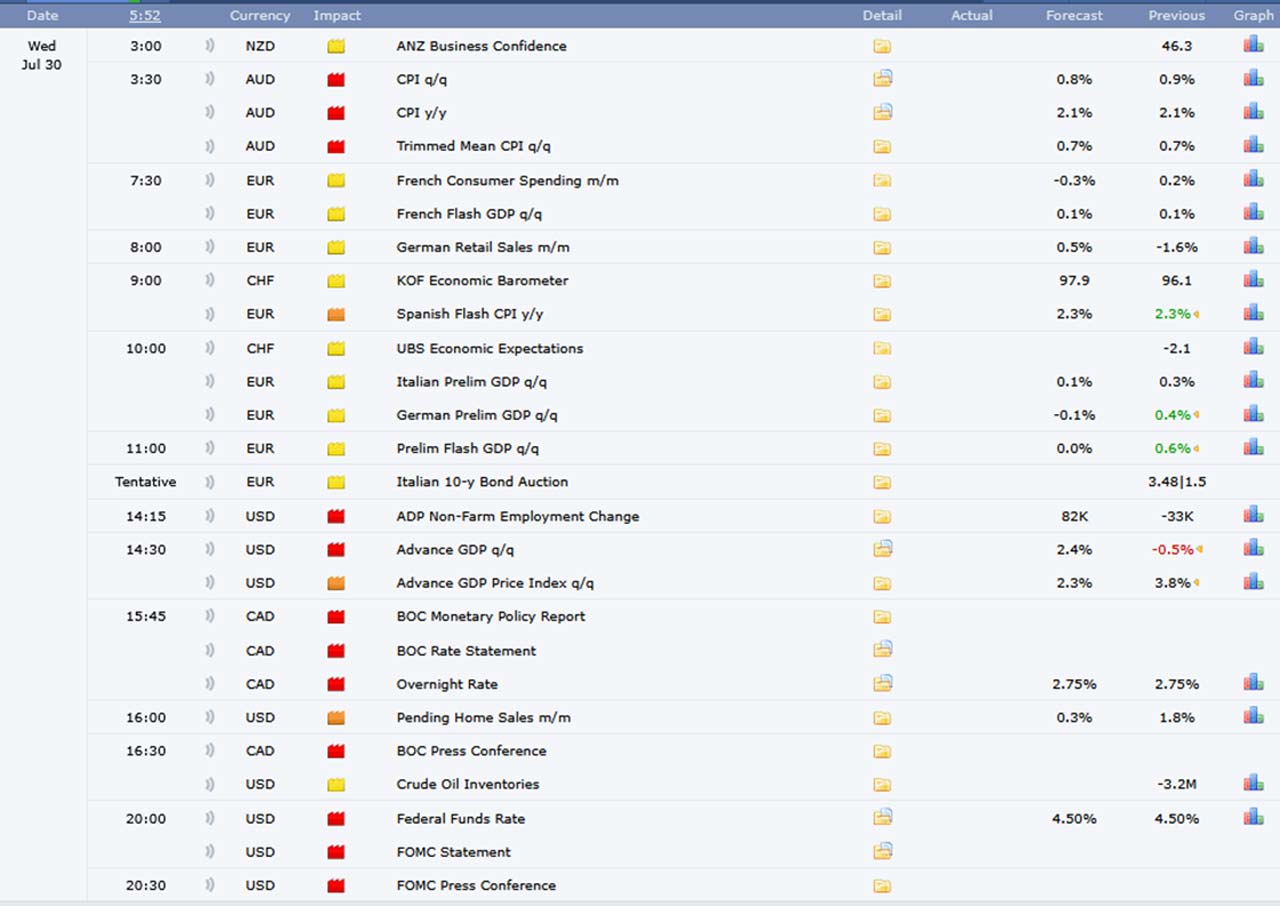The width and height of the screenshot is (1280, 906).
Task: Show graph for ADP Non-Farm Employment Change
Action: click(x=1253, y=515)
